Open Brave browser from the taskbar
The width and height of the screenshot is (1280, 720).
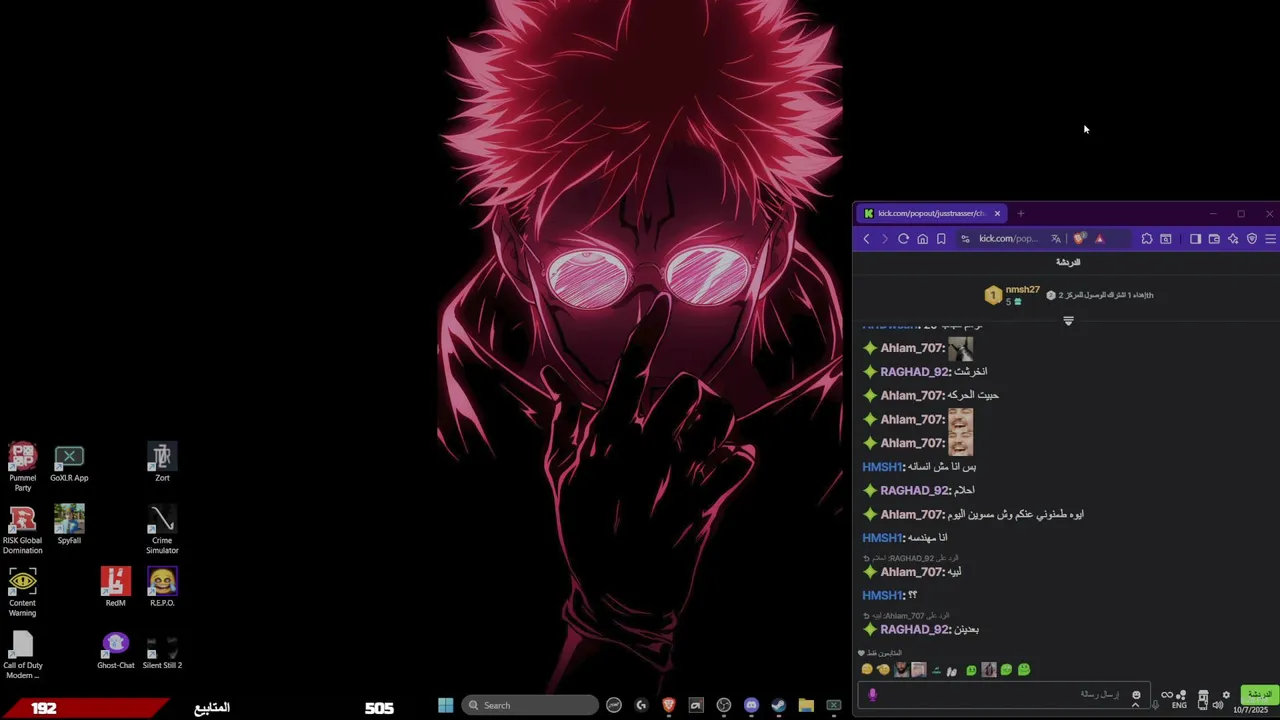(669, 705)
